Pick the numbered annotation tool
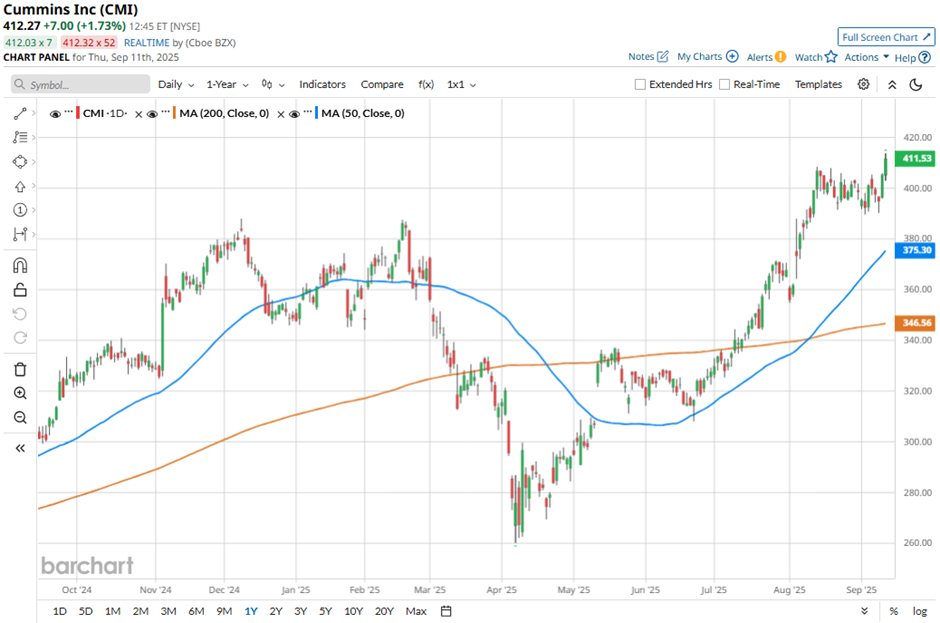 point(20,210)
